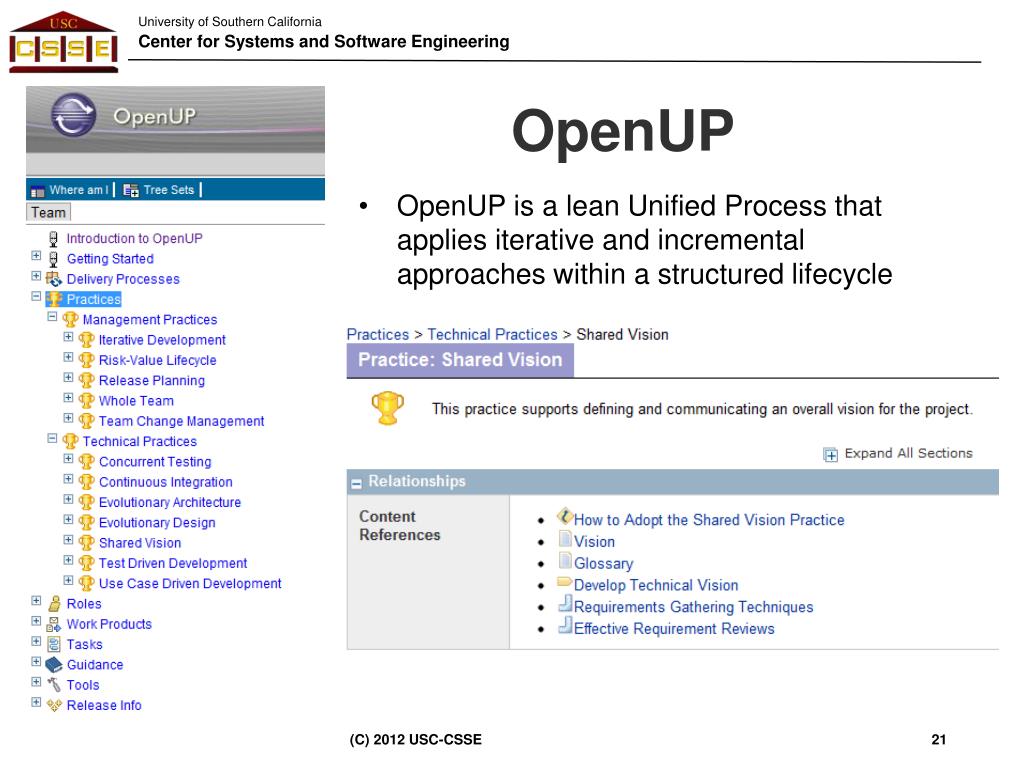Select Team Change Management tree item
The image size is (1024, 768).
tap(182, 421)
